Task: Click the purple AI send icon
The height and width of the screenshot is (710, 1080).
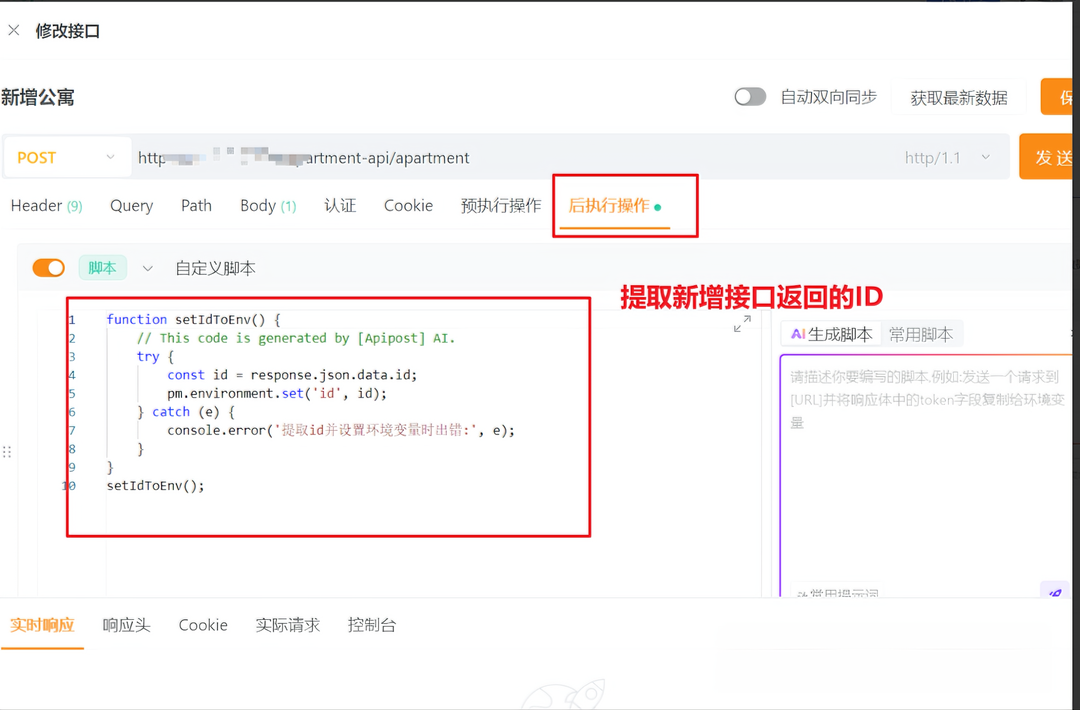Action: click(1055, 592)
